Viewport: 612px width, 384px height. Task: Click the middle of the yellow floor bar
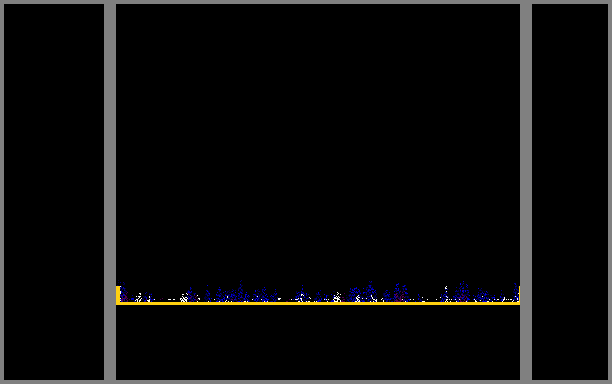click(318, 303)
